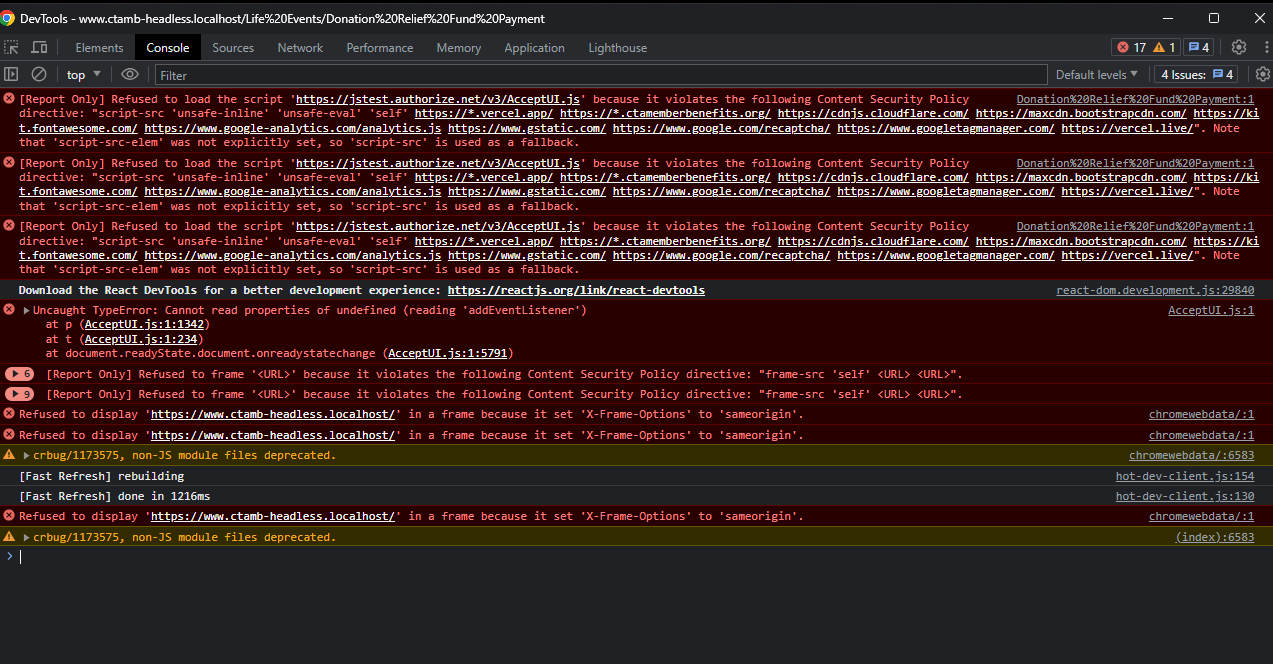The height and width of the screenshot is (664, 1273).
Task: Open DevTools main settings gear
Action: 1239,47
